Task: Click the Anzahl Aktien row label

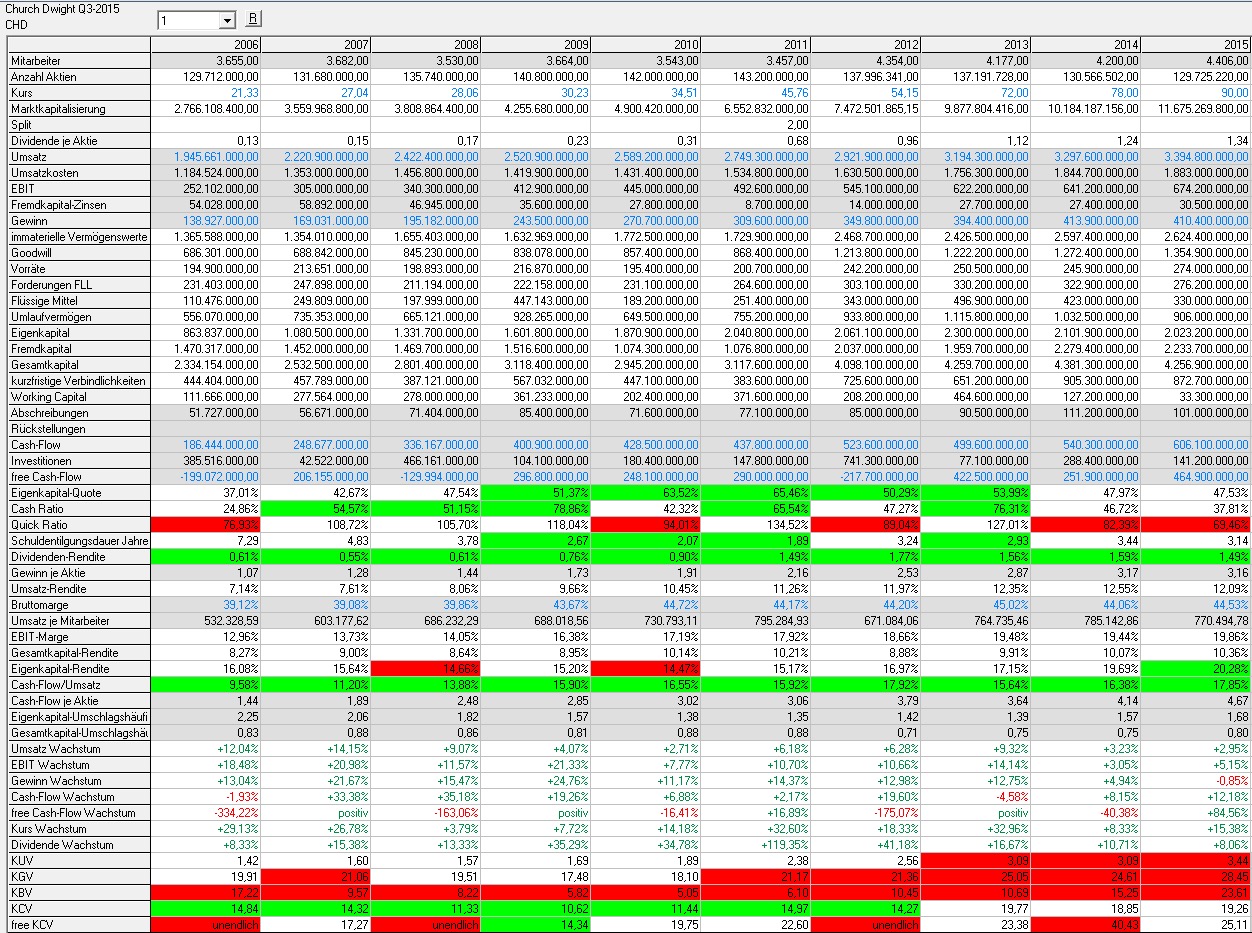Action: tap(79, 77)
